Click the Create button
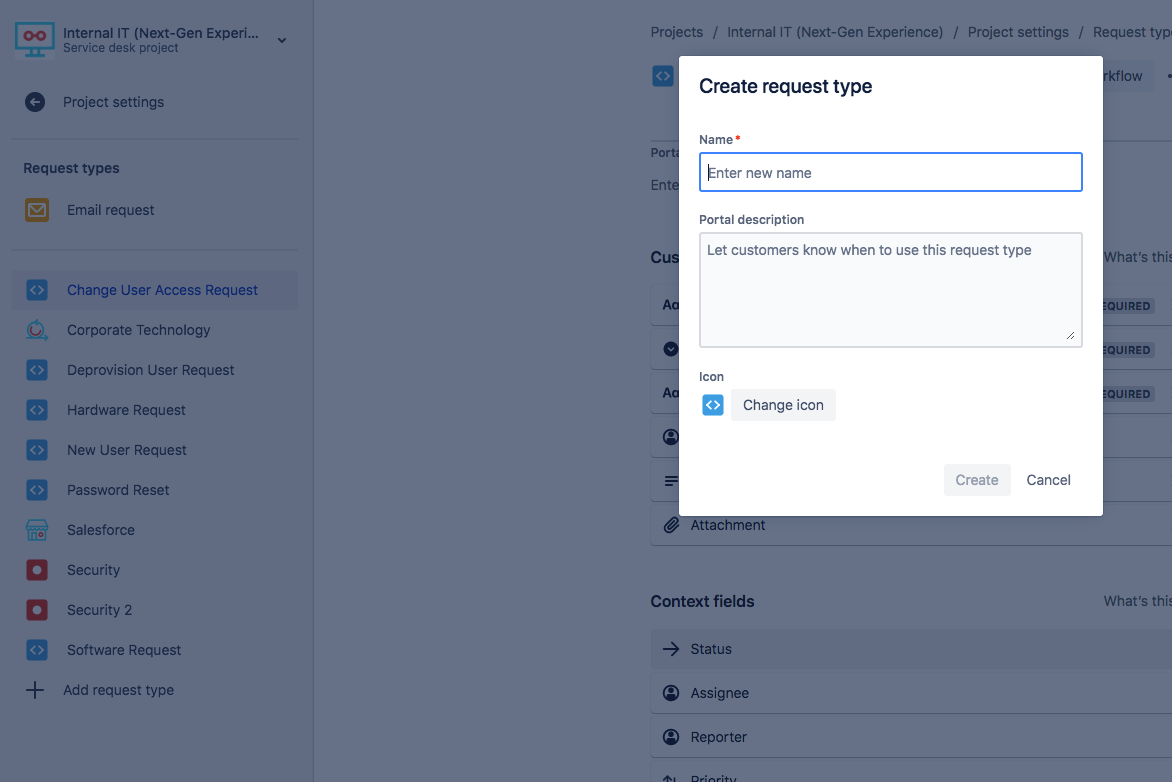The image size is (1172, 782). pyautogui.click(x=977, y=480)
